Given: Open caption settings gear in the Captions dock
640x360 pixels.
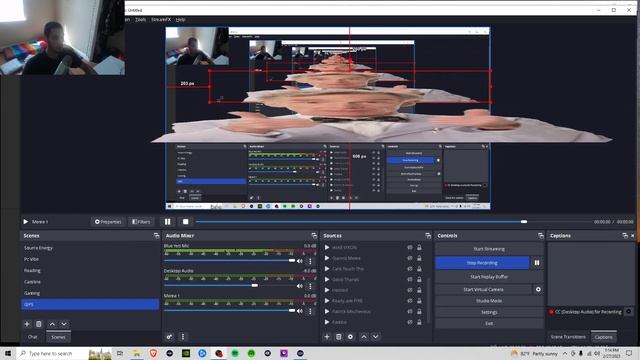Looking at the screenshot, I should click(x=629, y=311).
